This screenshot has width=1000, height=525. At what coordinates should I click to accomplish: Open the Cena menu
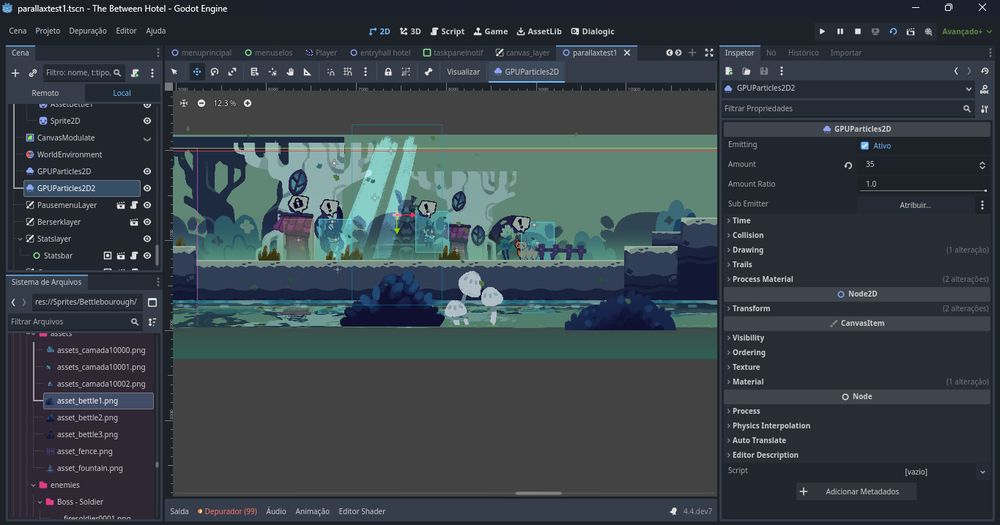coord(18,31)
